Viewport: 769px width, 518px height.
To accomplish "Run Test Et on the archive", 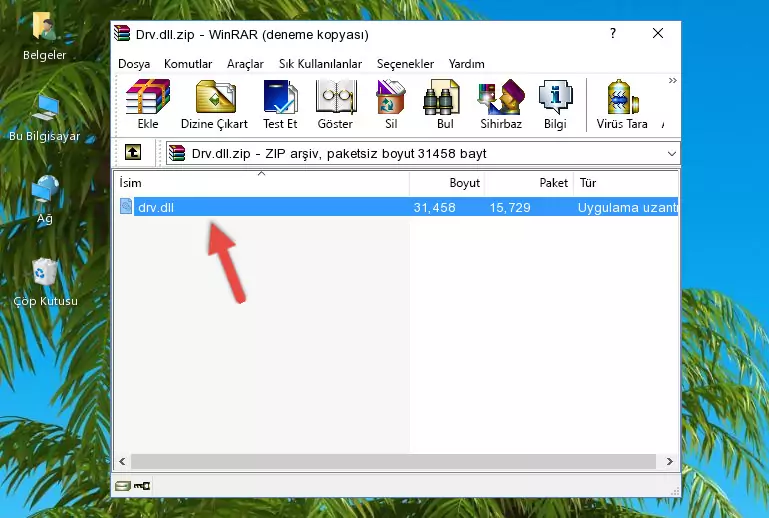I will (x=280, y=104).
